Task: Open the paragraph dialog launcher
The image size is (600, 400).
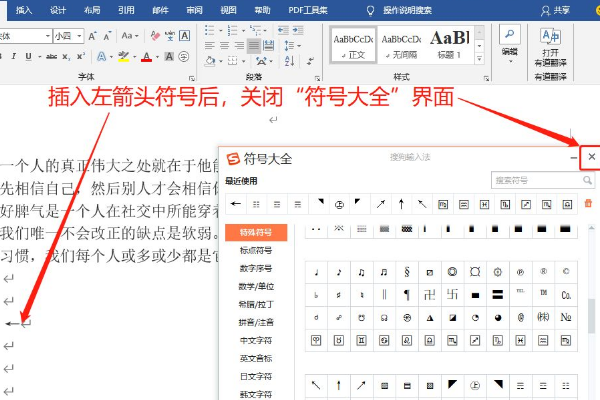Action: tap(317, 78)
